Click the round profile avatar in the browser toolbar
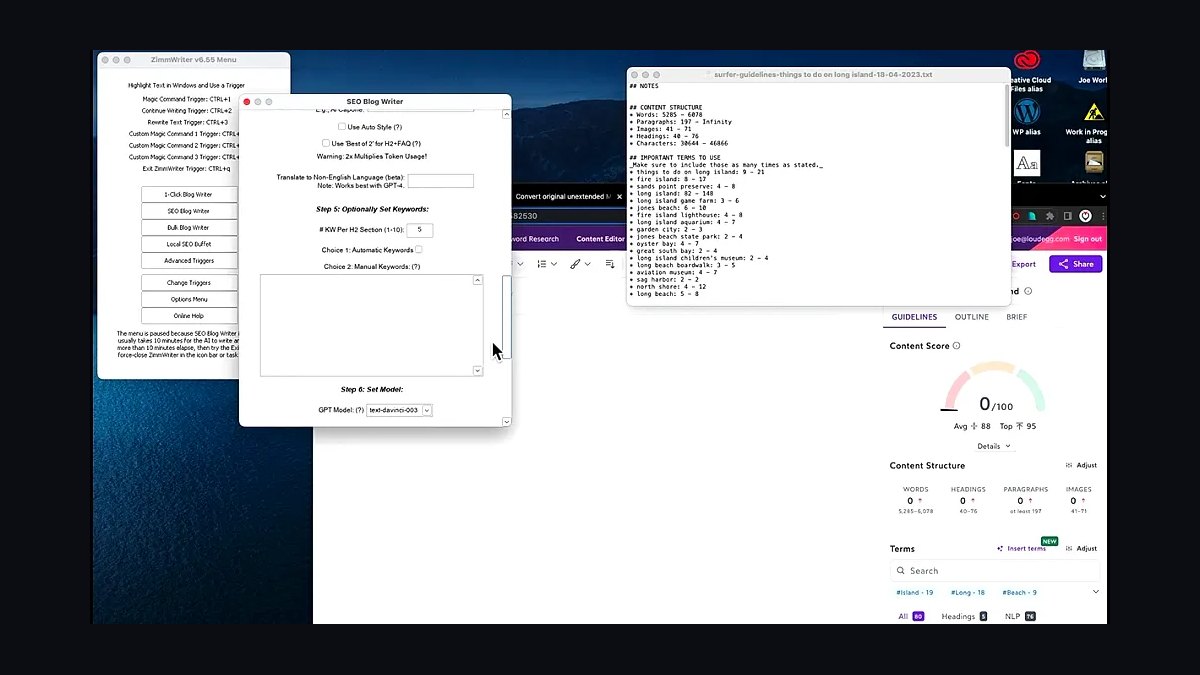Image resolution: width=1200 pixels, height=675 pixels. pyautogui.click(x=1085, y=215)
